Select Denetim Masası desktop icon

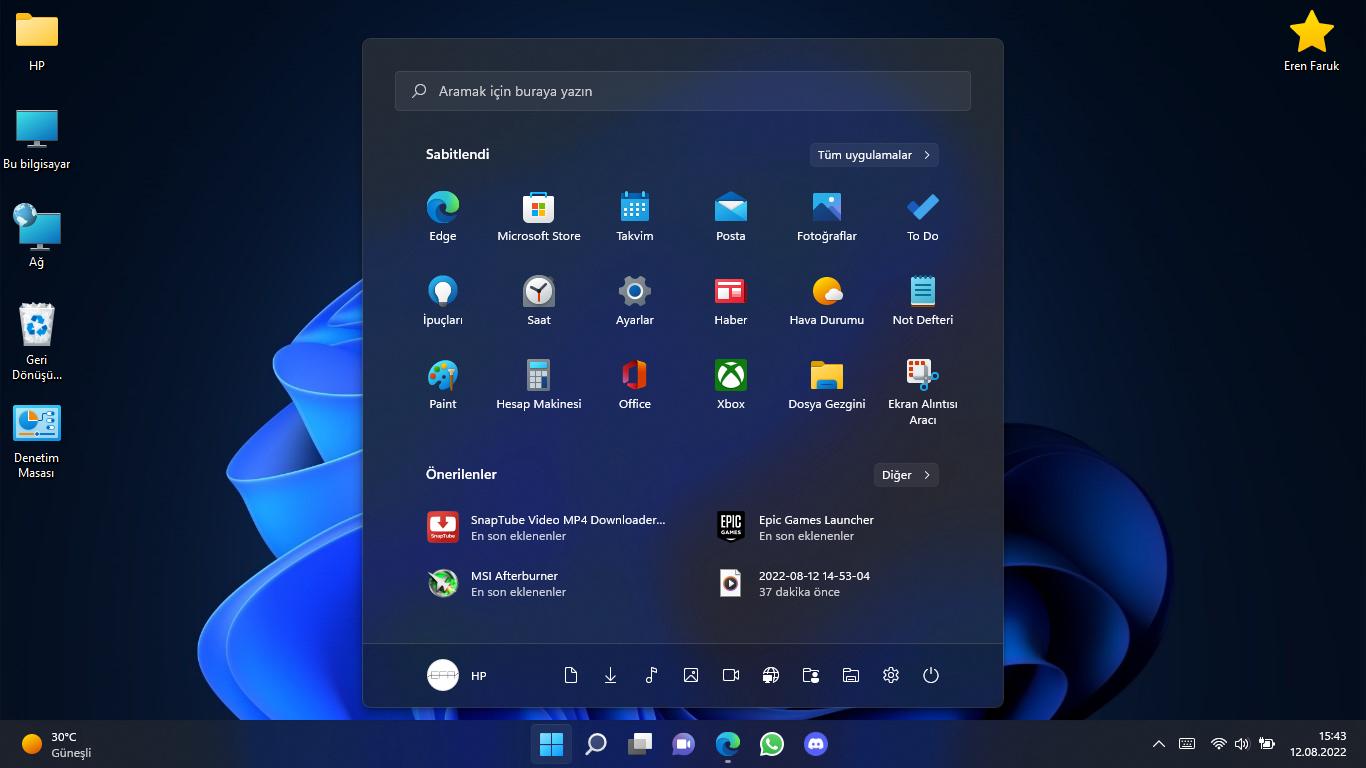(37, 441)
